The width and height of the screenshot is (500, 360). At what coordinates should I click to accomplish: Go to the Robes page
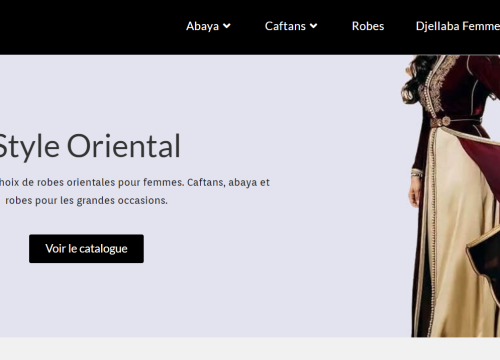pyautogui.click(x=368, y=26)
